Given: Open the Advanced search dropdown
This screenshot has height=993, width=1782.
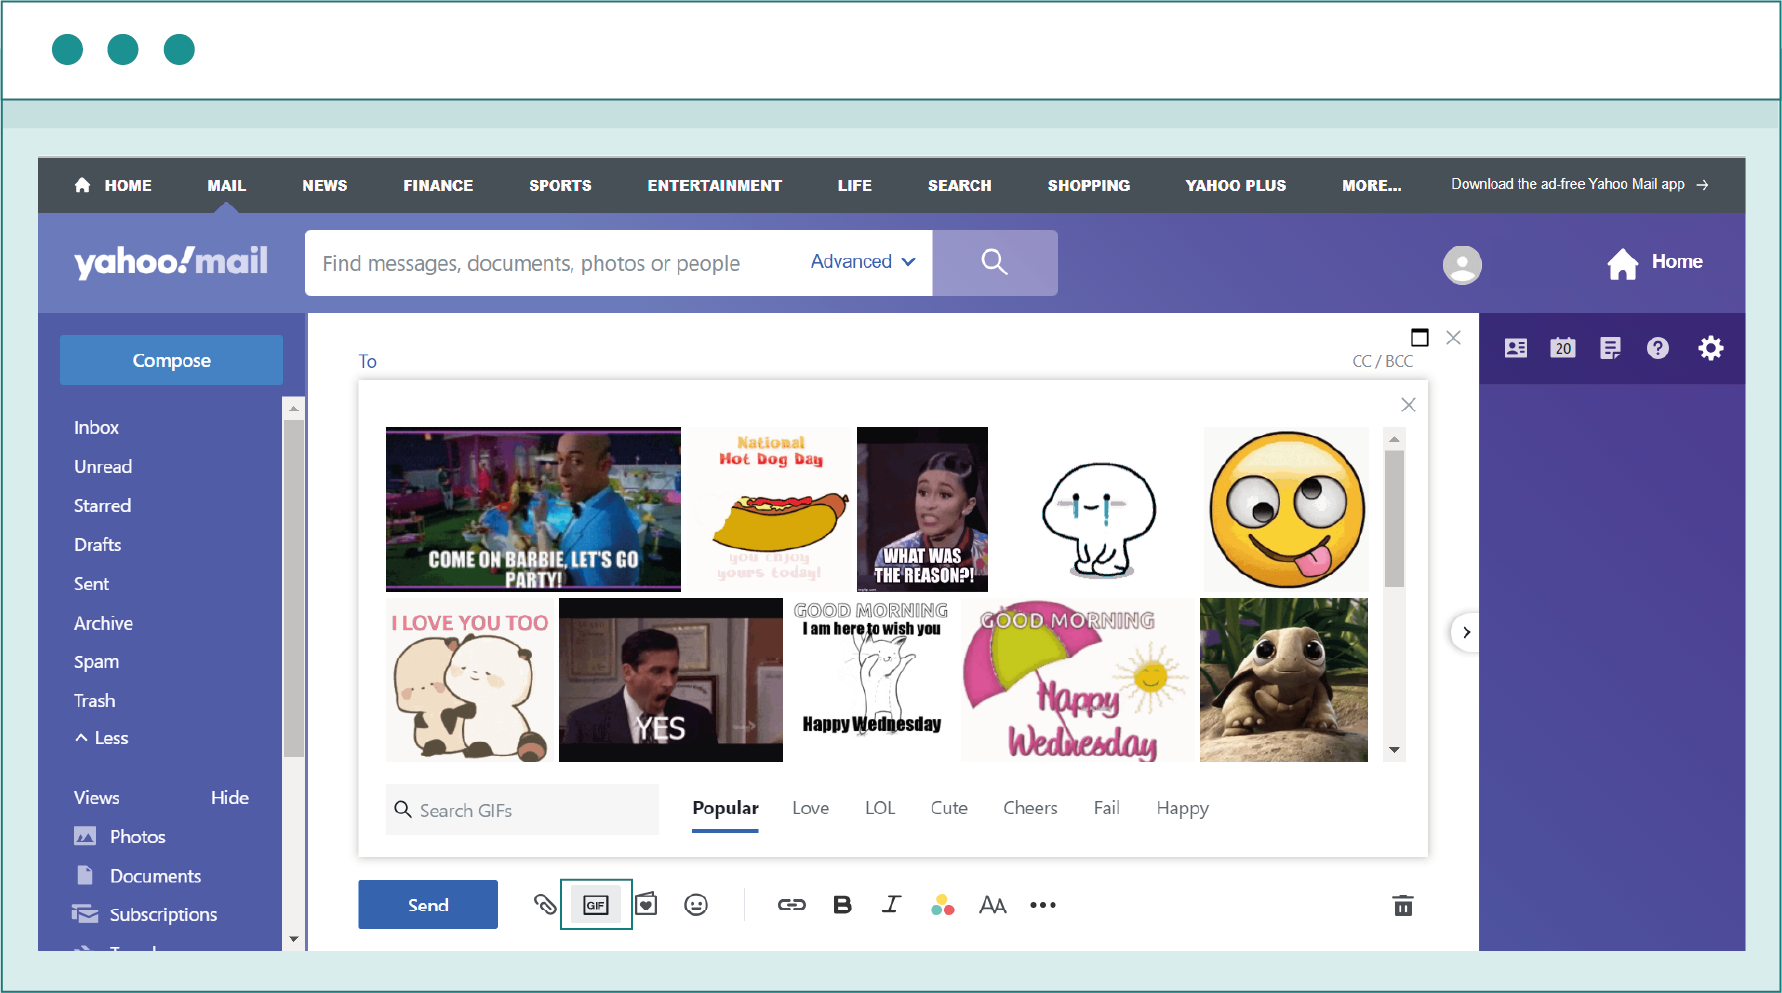Looking at the screenshot, I should click(861, 262).
